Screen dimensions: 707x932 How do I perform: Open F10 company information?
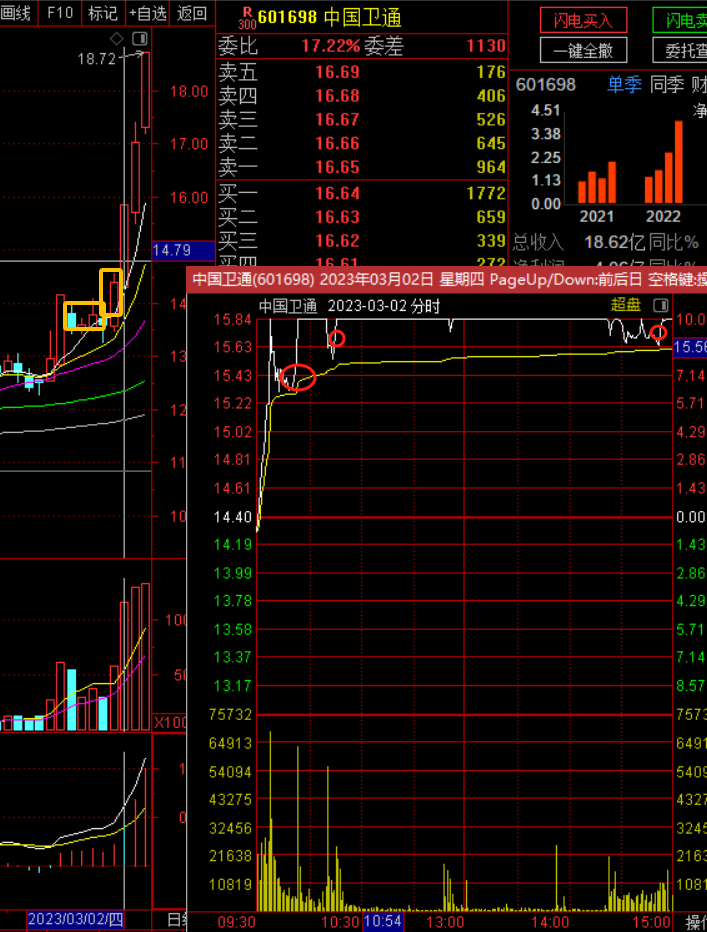(x=60, y=12)
